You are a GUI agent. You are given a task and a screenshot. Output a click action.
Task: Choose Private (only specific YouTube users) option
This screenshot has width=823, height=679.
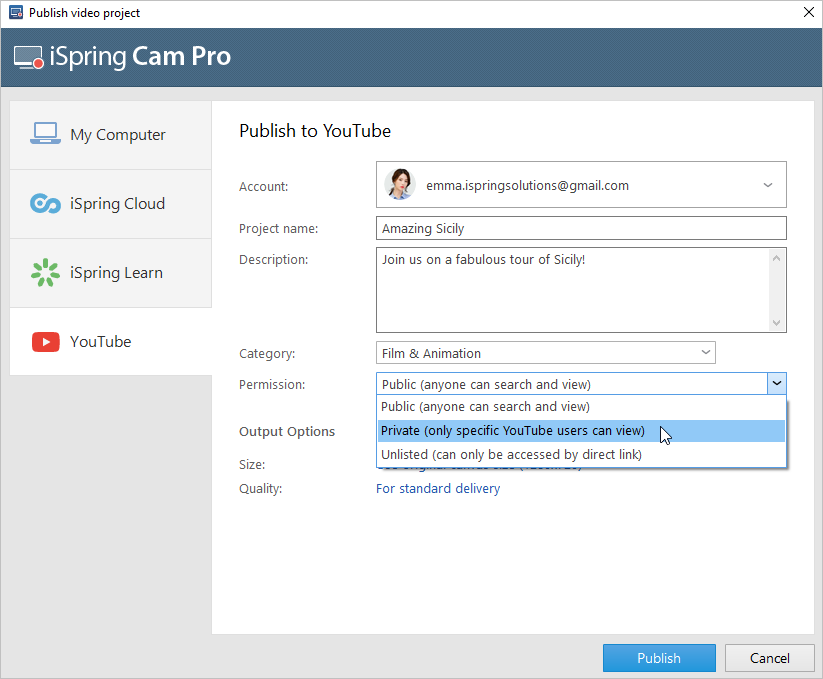coord(581,431)
